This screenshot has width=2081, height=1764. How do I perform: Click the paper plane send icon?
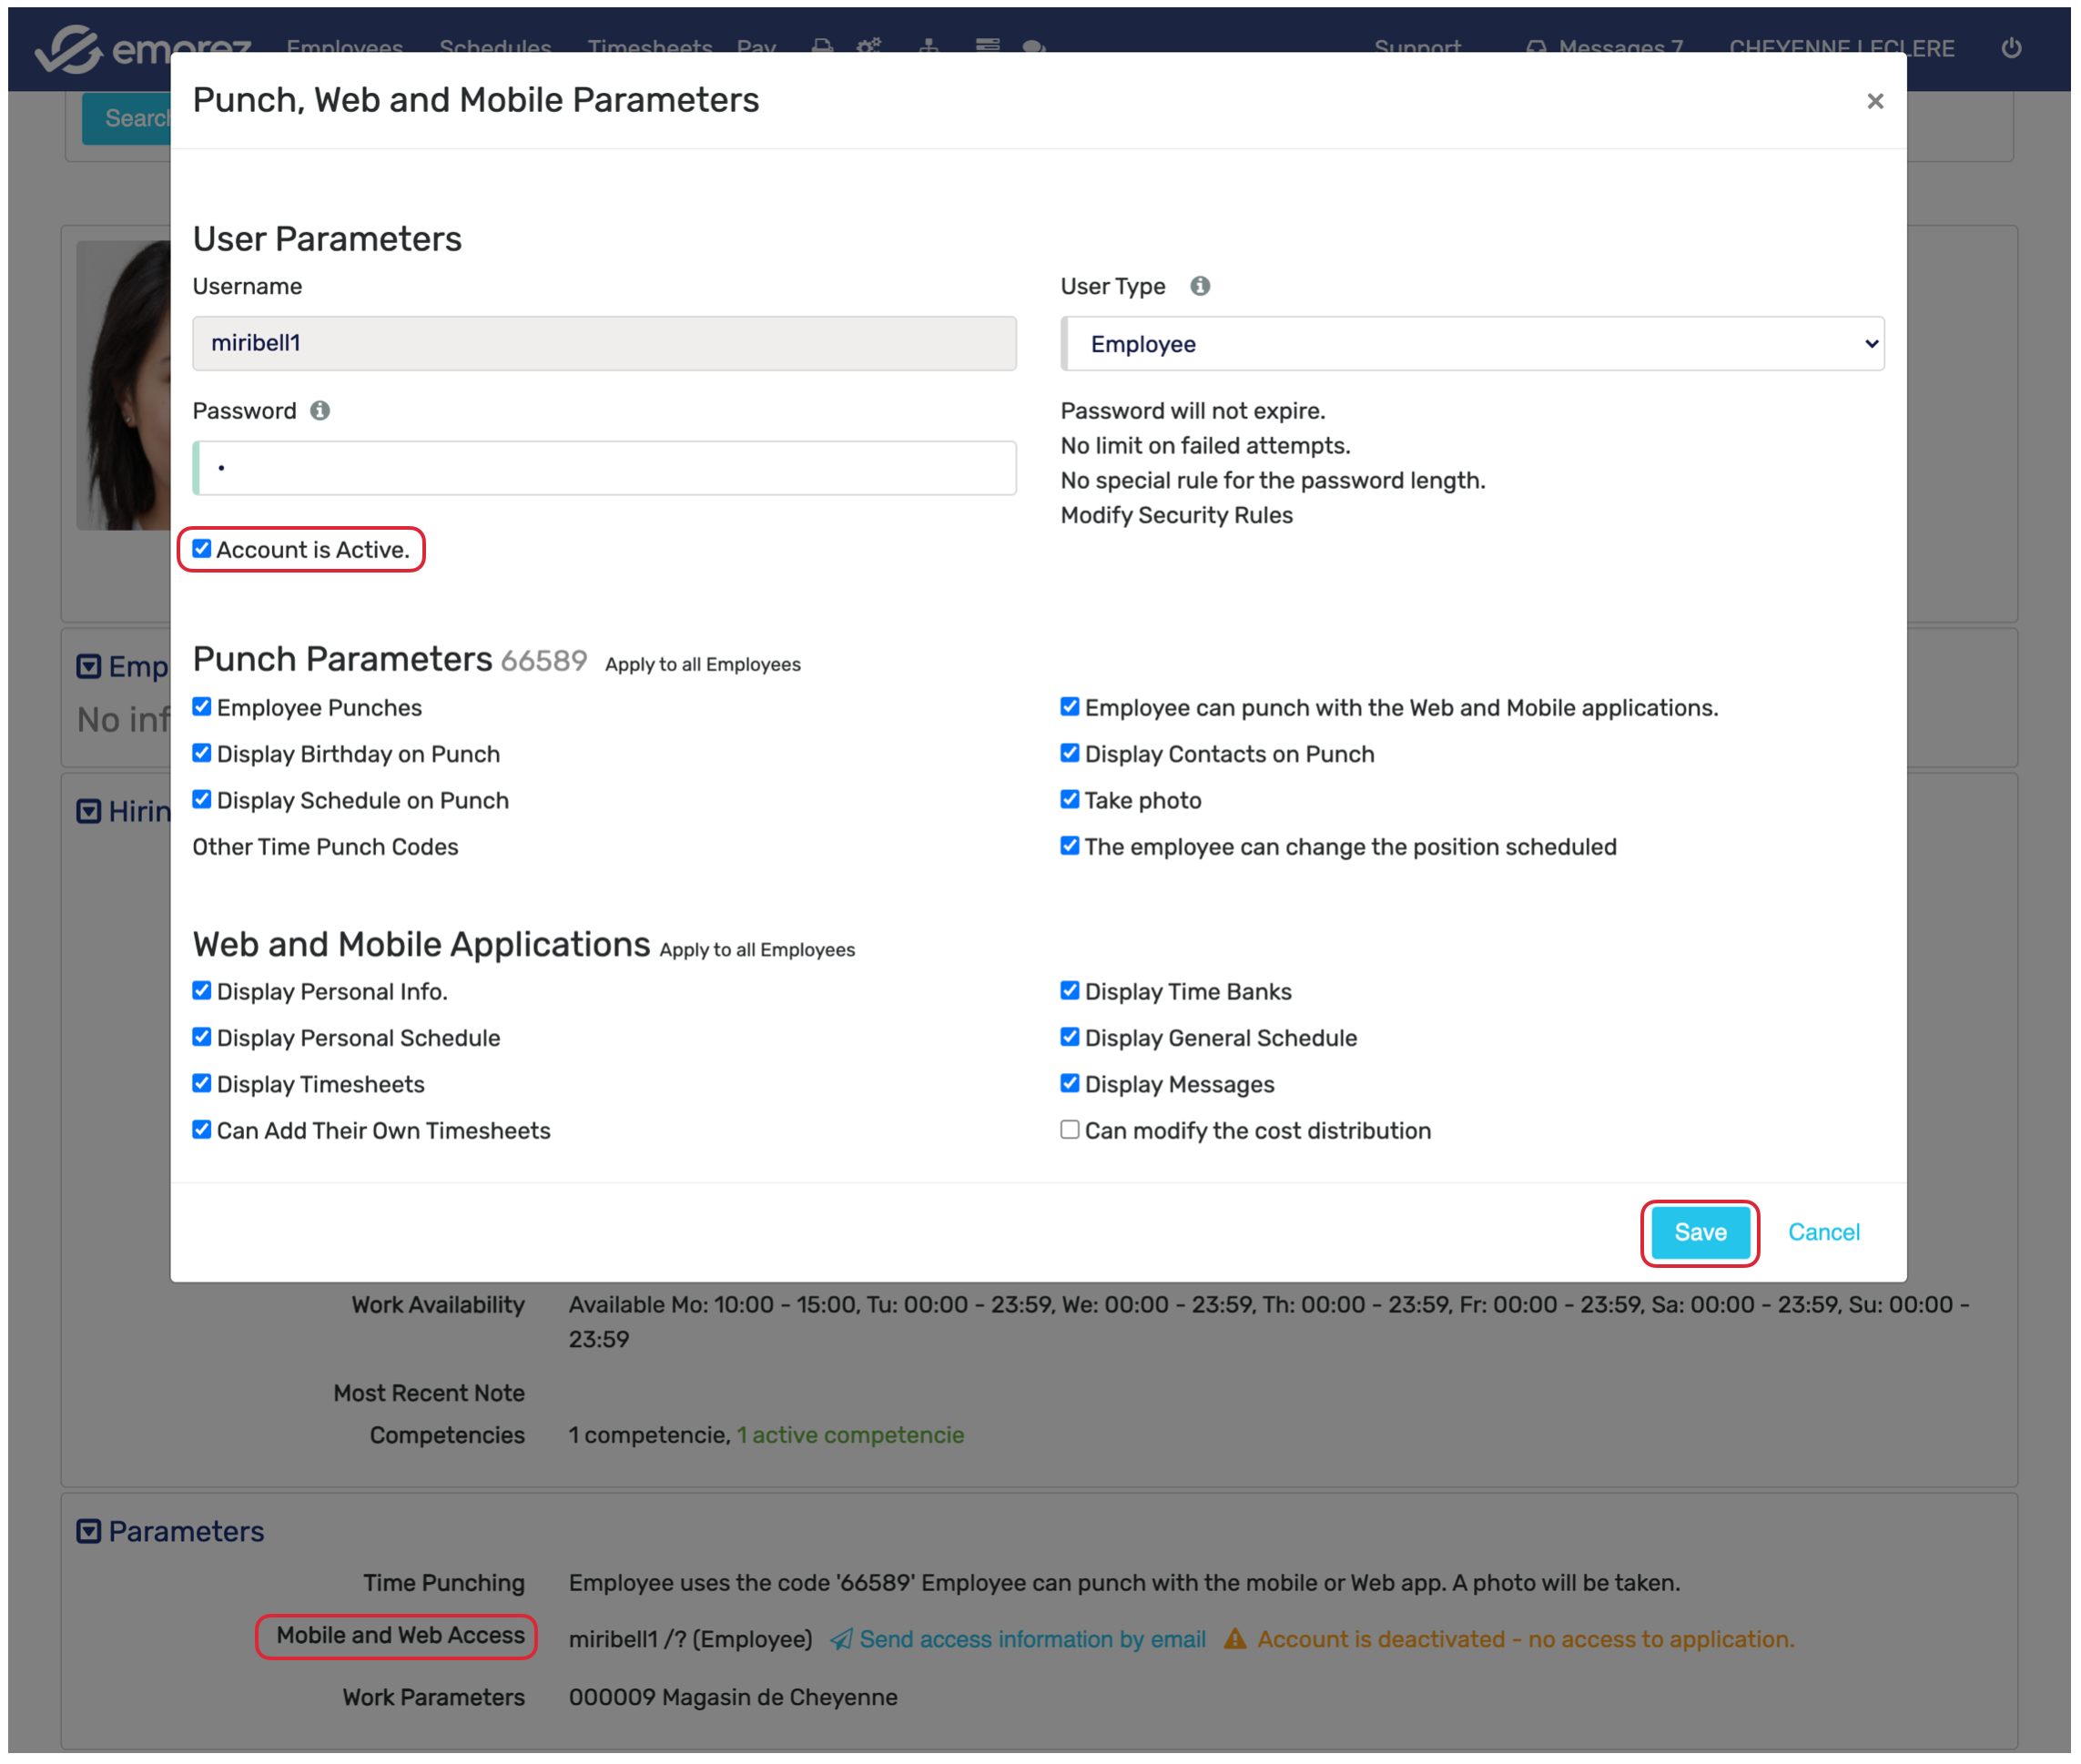click(x=842, y=1640)
